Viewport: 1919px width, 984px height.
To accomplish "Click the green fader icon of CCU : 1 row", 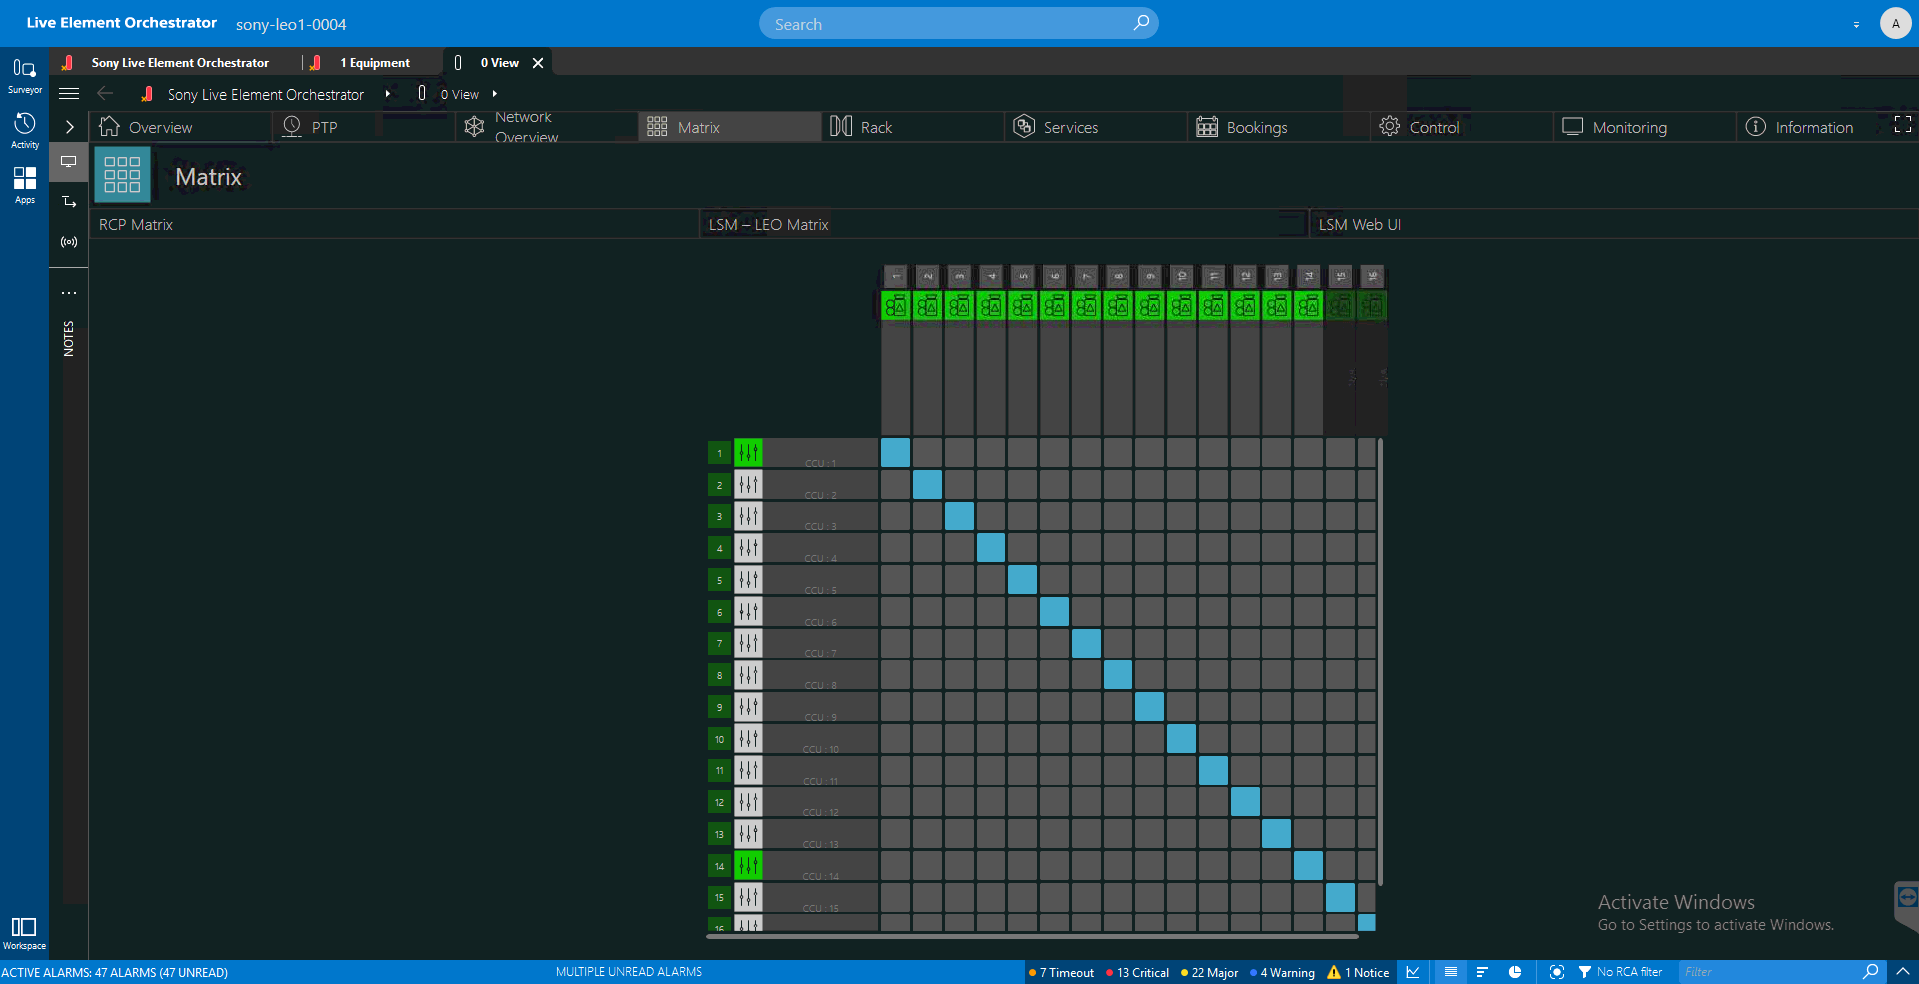I will pyautogui.click(x=748, y=453).
